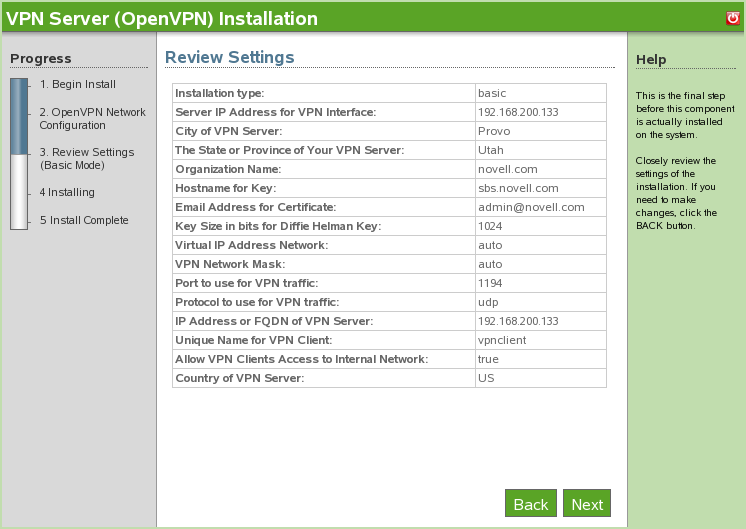Click the City of VPN Server label

(228, 131)
